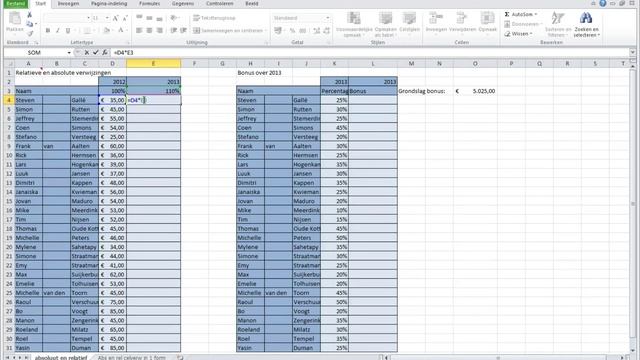Click the fx insert function icon
The height and width of the screenshot is (360, 640).
[x=105, y=53]
